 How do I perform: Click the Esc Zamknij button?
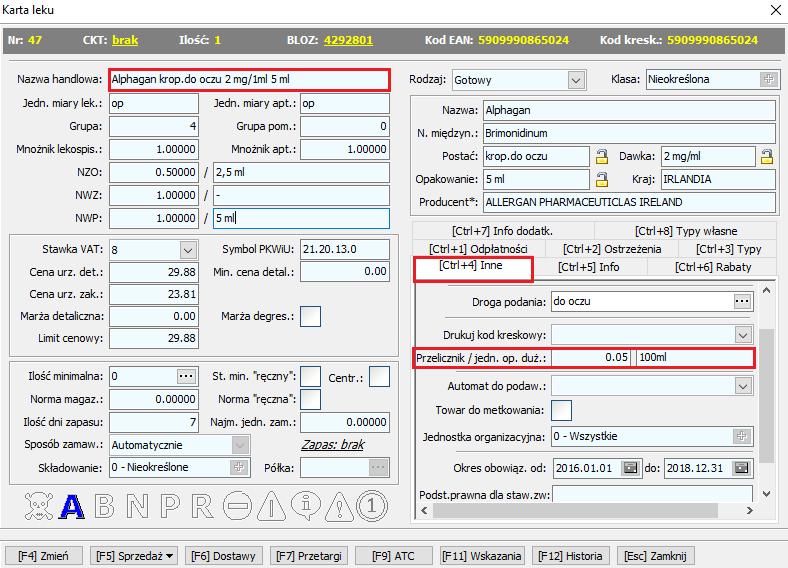655,556
